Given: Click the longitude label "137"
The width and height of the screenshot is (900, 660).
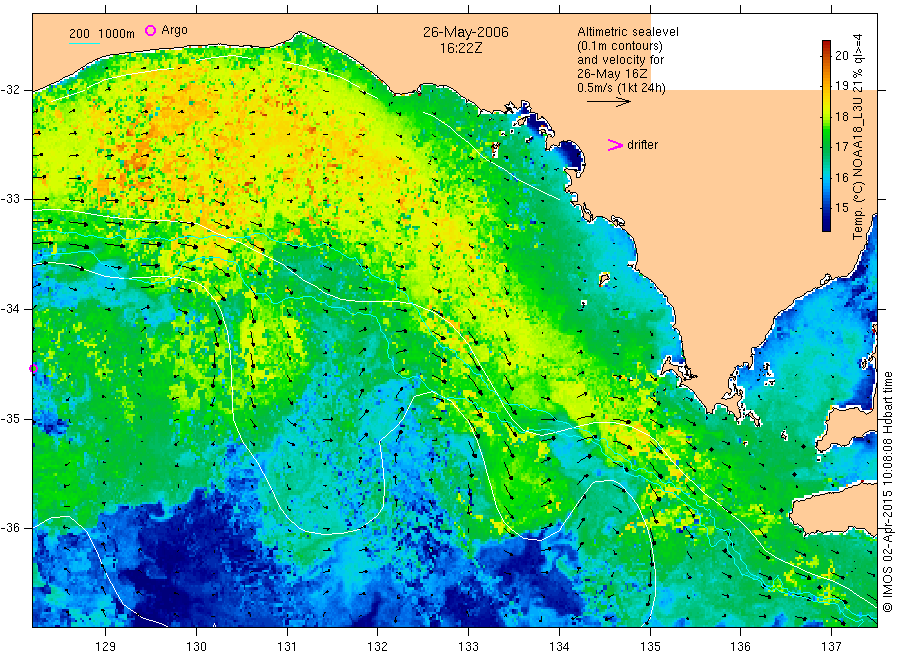Looking at the screenshot, I should click(x=831, y=647).
